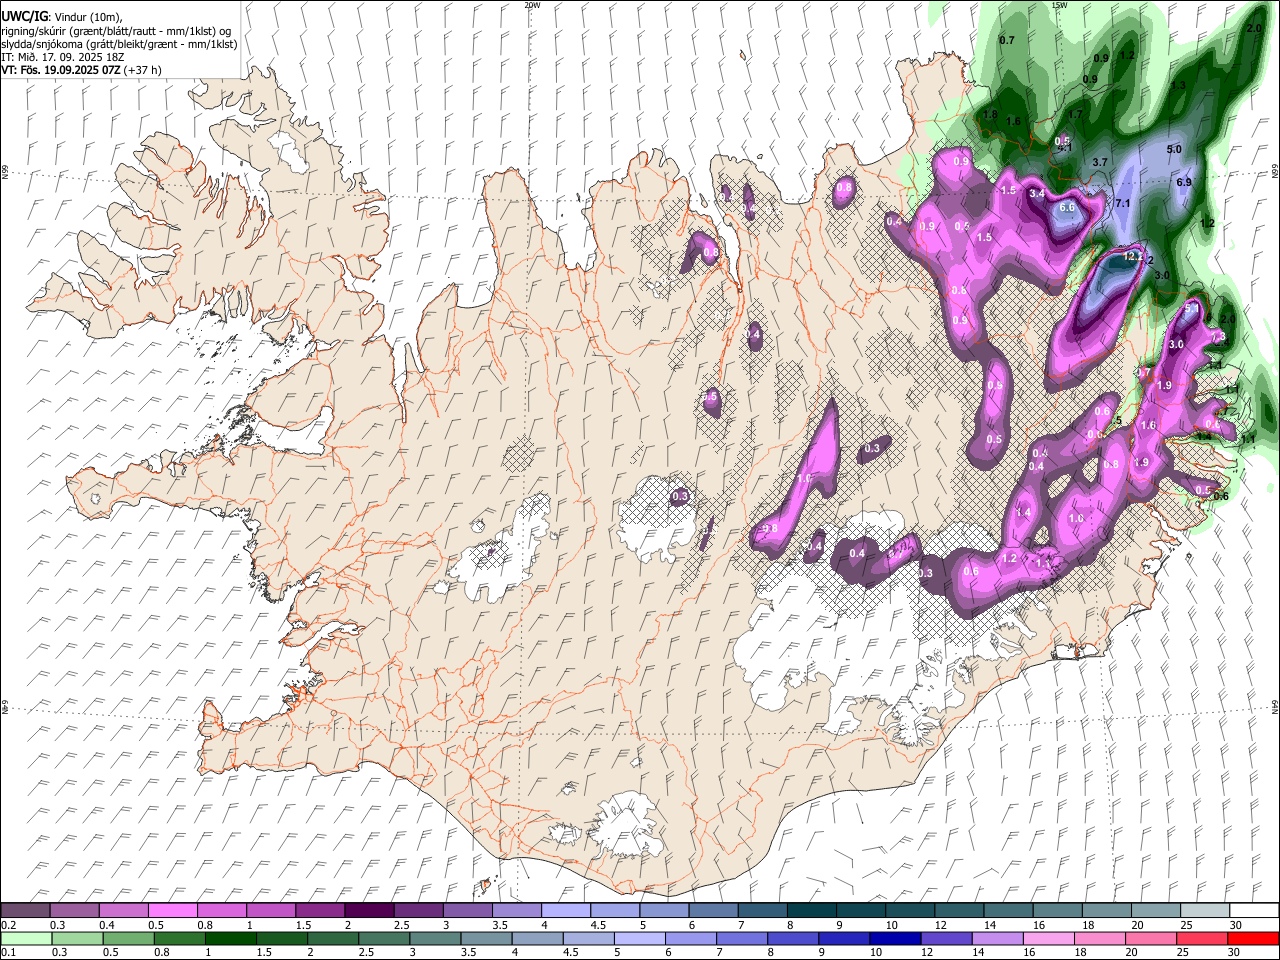1280x960 pixels.
Task: Click the deep blue rain swatch between 10 and 12
Action: point(895,938)
